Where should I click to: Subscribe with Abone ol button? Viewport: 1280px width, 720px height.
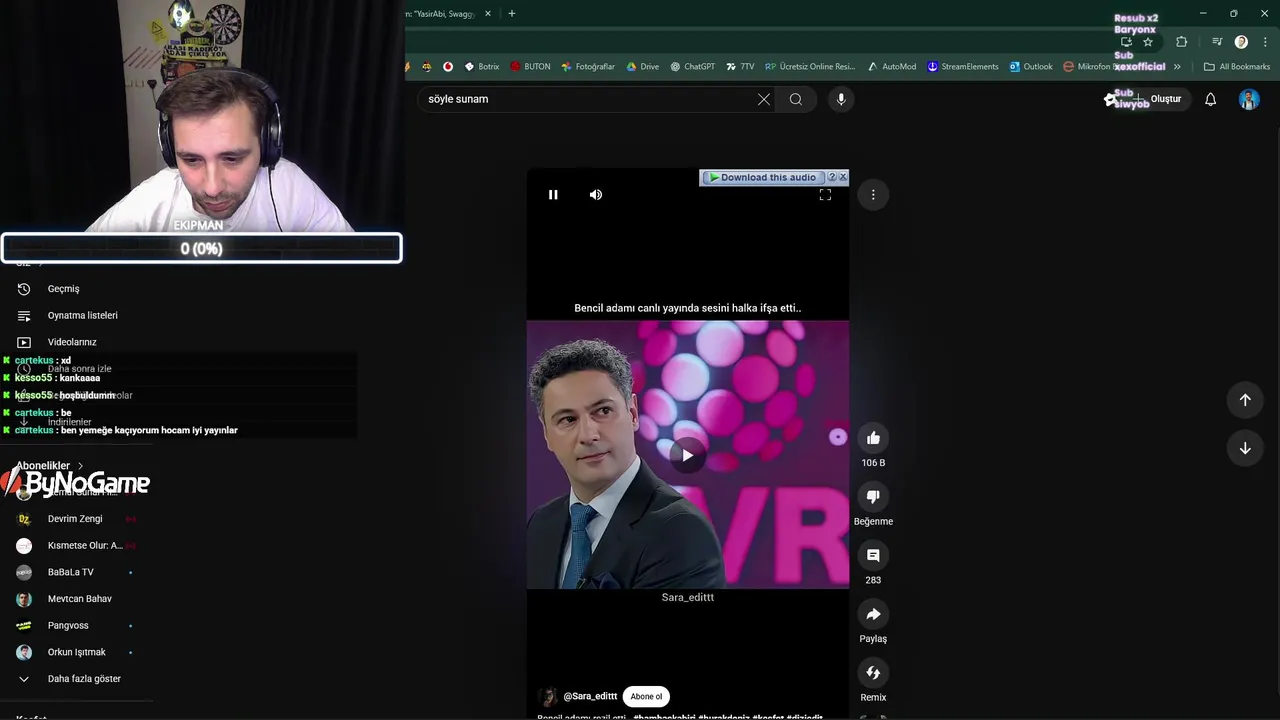(x=646, y=696)
